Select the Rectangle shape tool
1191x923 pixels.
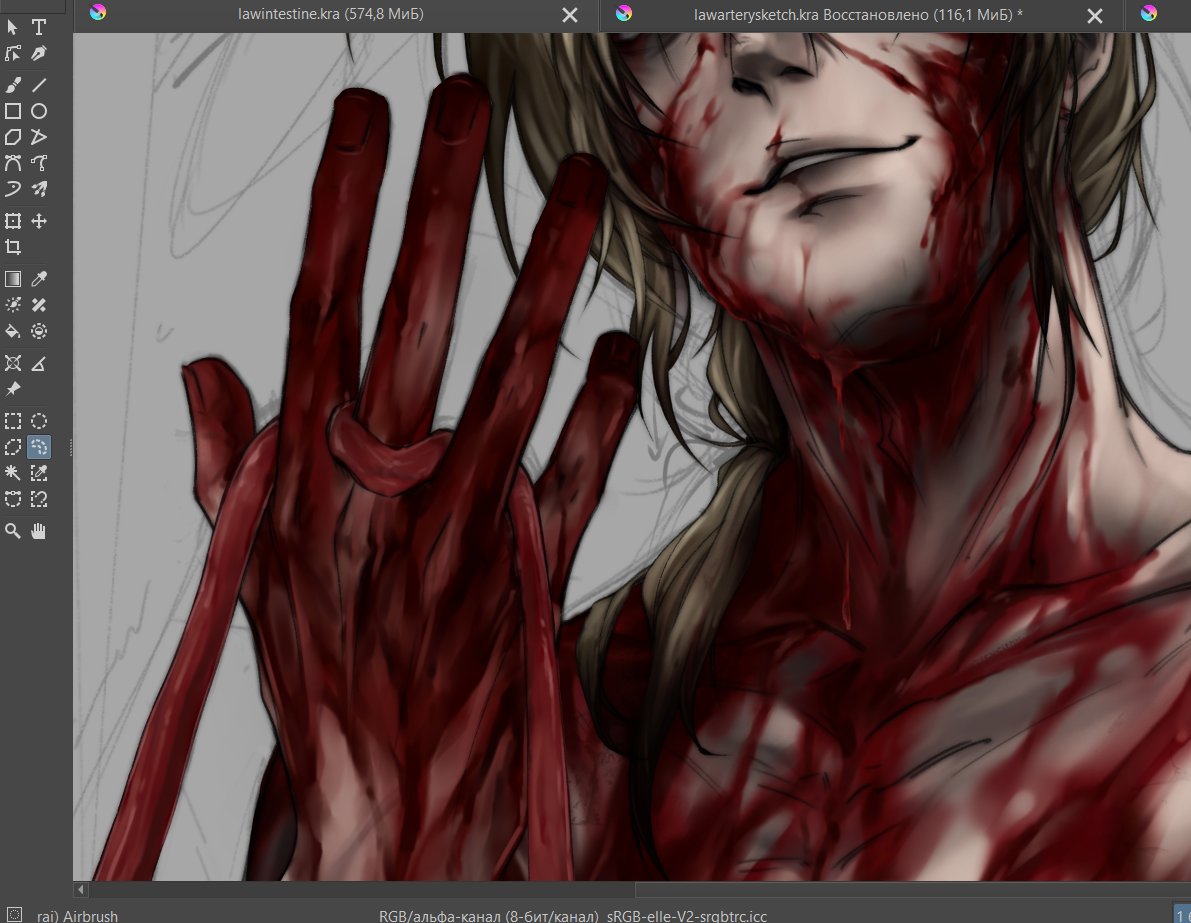13,112
